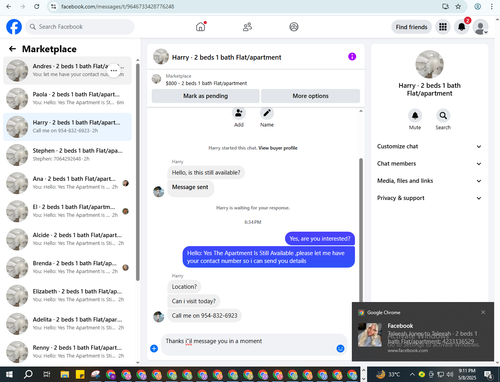This screenshot has height=382, width=500.
Task: Focus the Search Facebook field
Action: click(x=80, y=27)
